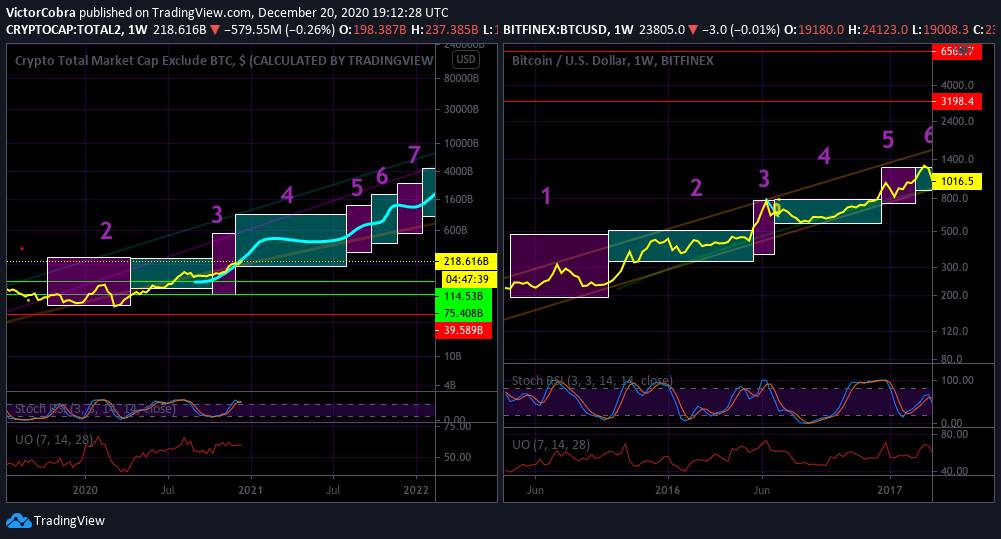Click the 4000.0 price axis value
The width and height of the screenshot is (1001, 539).
[957, 85]
